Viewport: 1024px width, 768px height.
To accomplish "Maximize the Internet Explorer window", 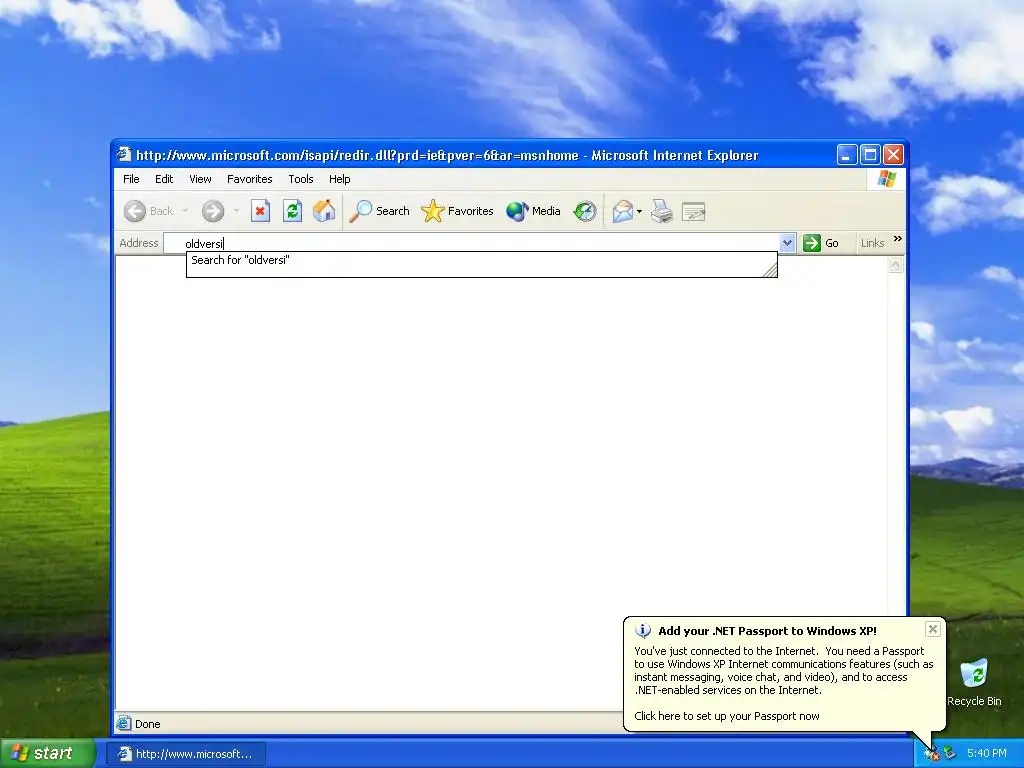I will tap(870, 155).
